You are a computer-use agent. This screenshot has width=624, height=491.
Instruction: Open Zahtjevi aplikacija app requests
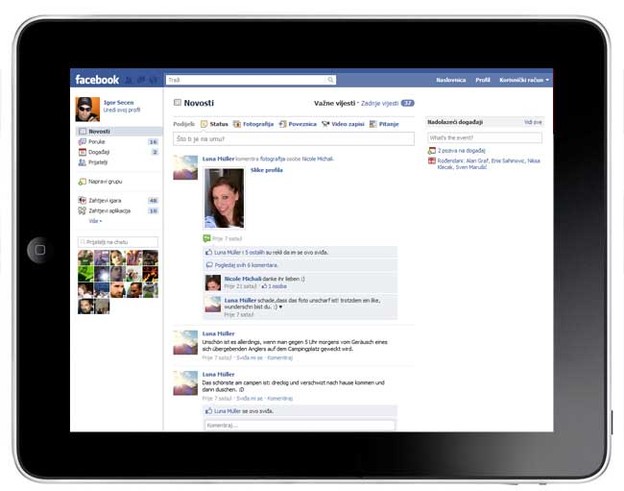pyautogui.click(x=108, y=211)
